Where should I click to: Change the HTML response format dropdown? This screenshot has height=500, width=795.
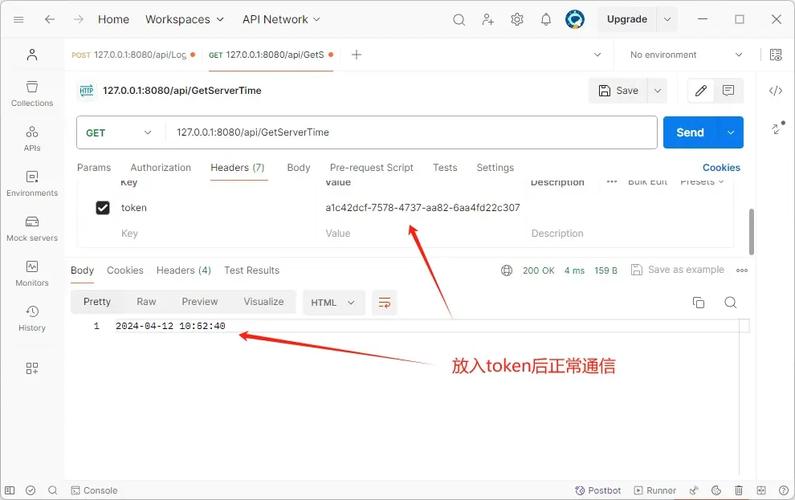click(x=333, y=303)
